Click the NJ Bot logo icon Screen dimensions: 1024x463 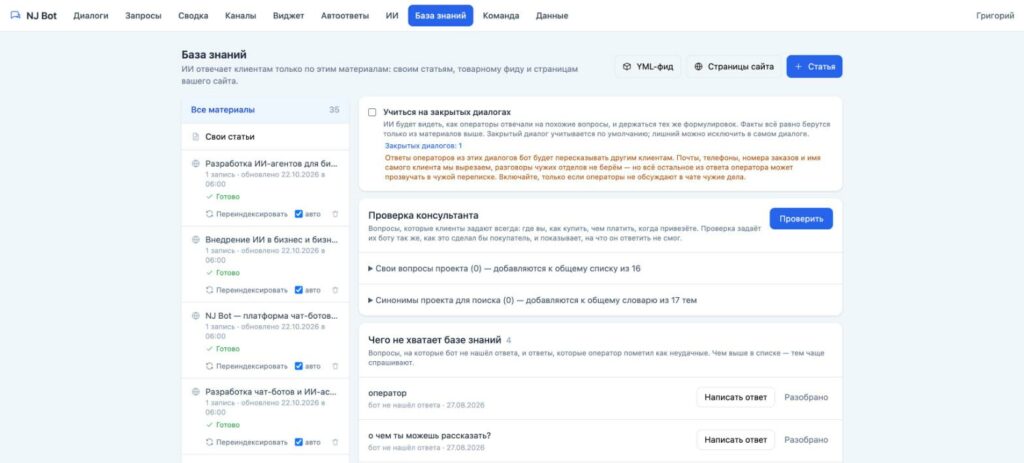16,16
